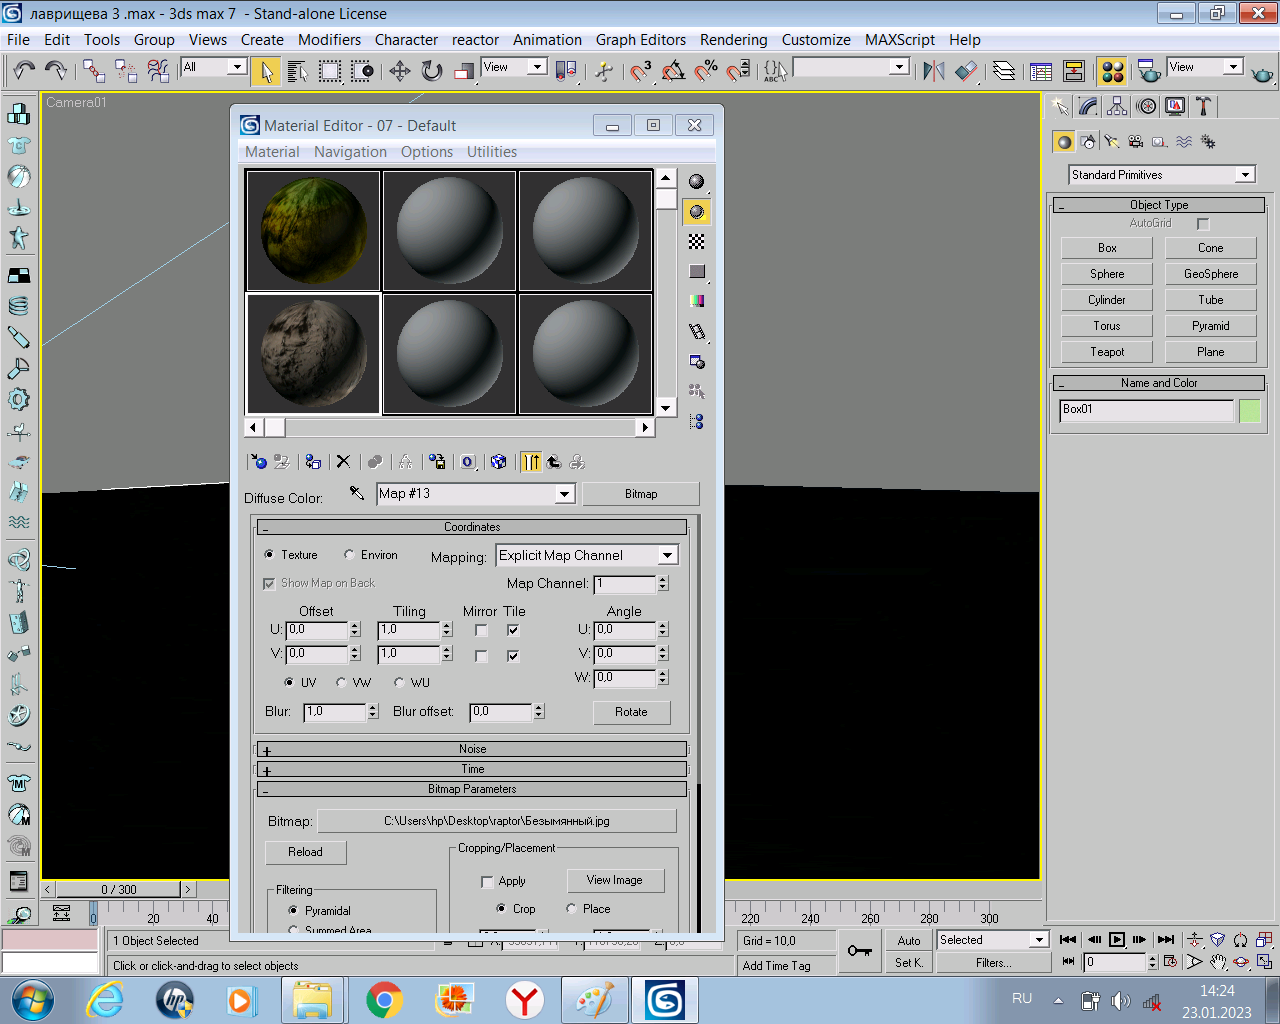Open the Modify panel tab
This screenshot has height=1024, width=1280.
point(1089,106)
